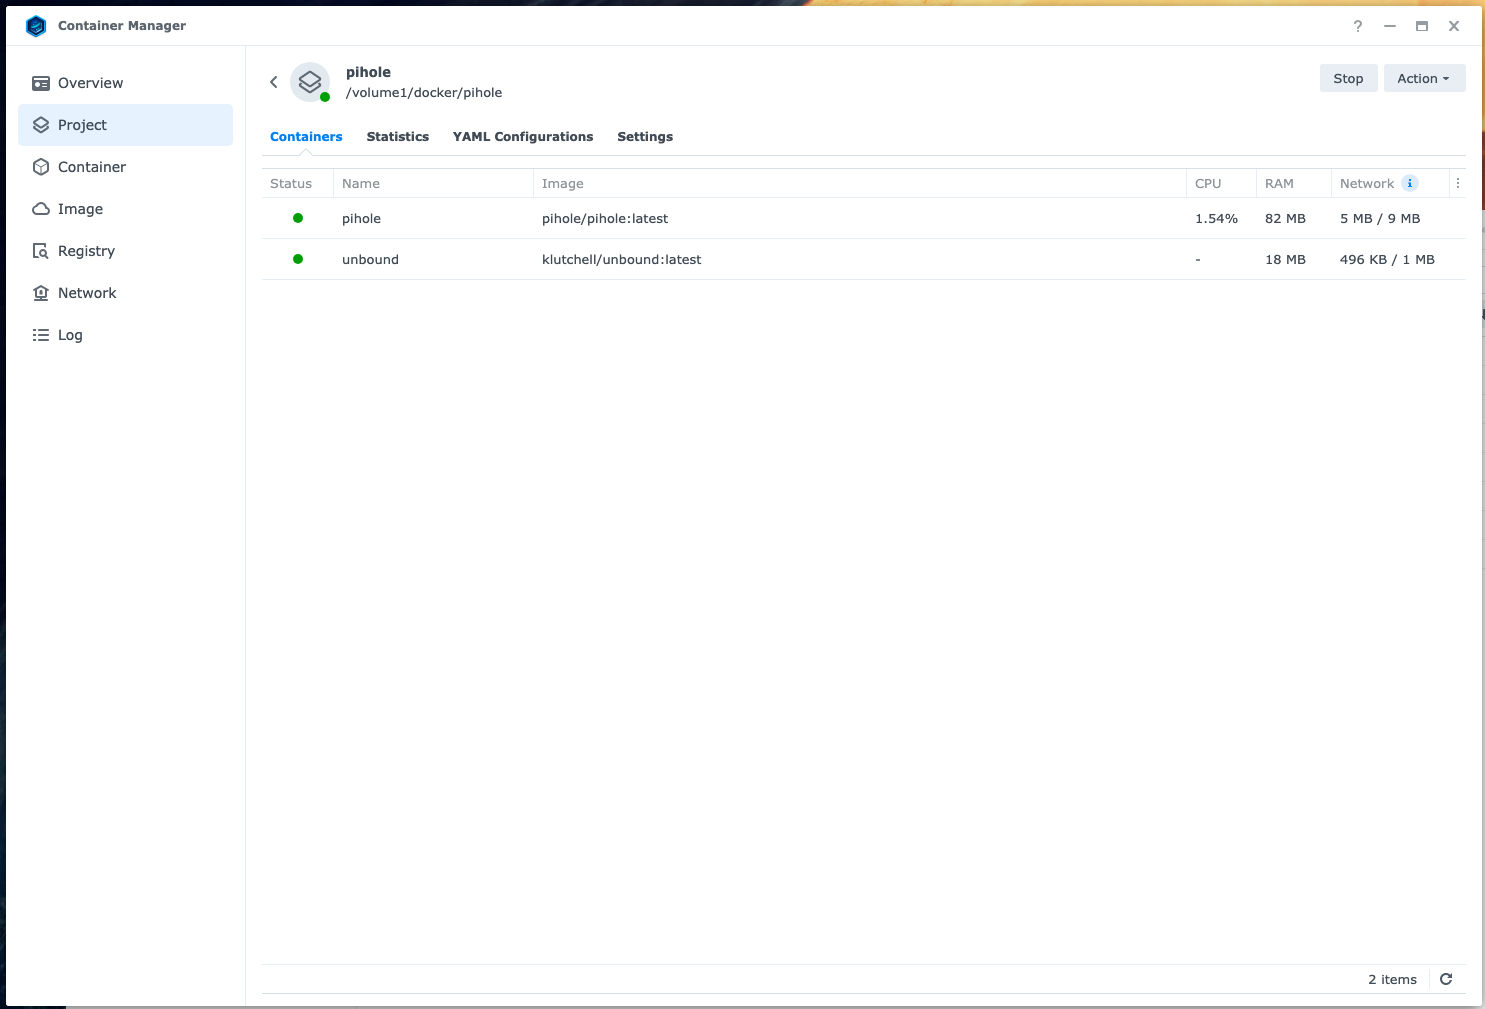
Task: Click the Overview sidebar icon
Action: click(x=41, y=83)
